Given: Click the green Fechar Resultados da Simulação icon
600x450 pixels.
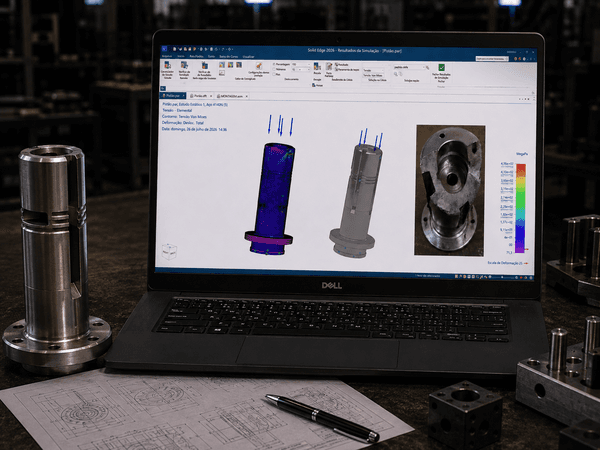Looking at the screenshot, I should (442, 67).
